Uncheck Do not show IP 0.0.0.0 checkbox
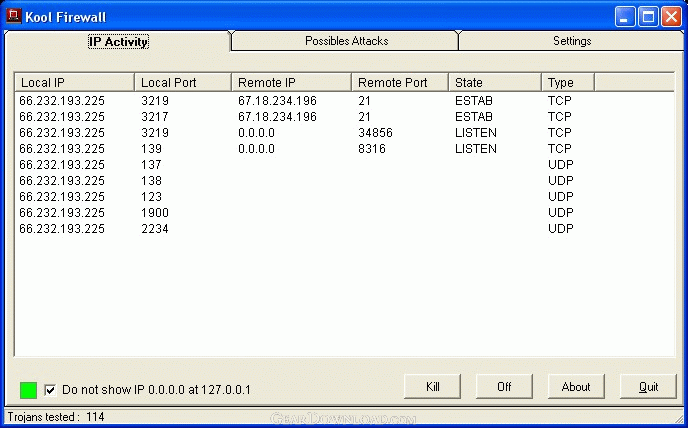 coord(50,390)
